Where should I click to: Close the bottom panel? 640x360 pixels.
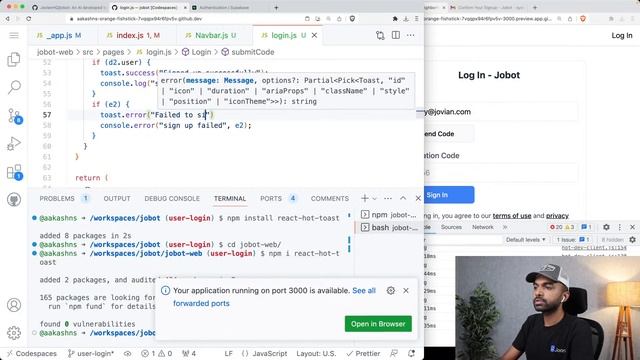pos(418,198)
